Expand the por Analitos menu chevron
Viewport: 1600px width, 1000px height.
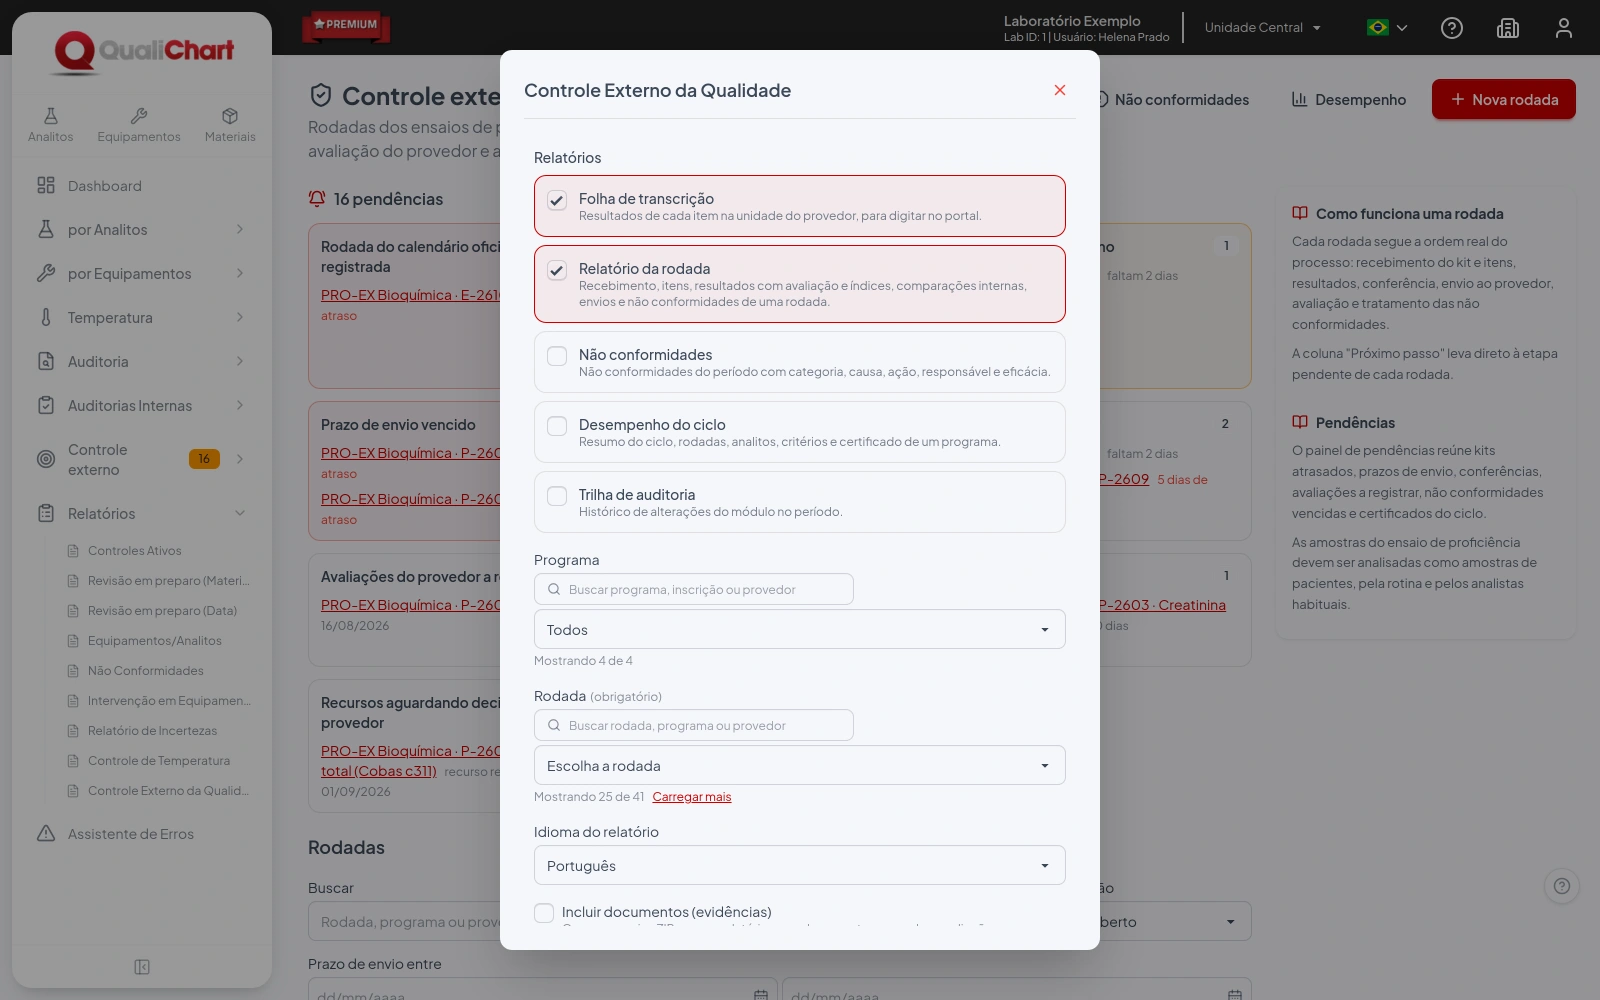(x=240, y=229)
